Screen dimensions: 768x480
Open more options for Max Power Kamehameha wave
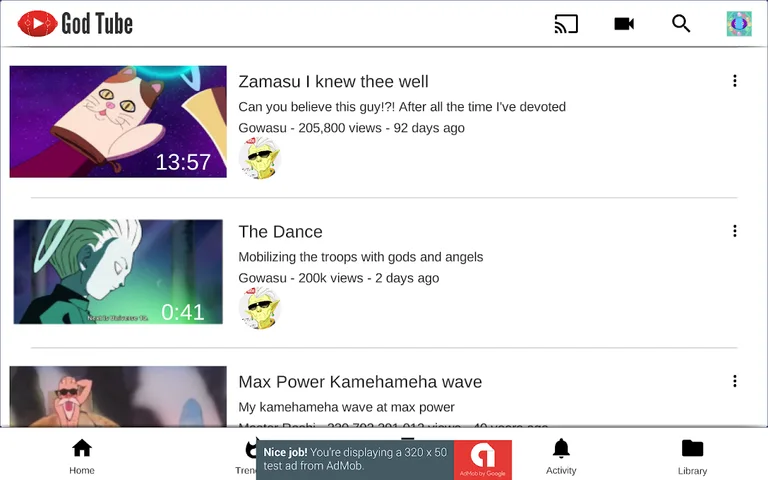click(735, 381)
